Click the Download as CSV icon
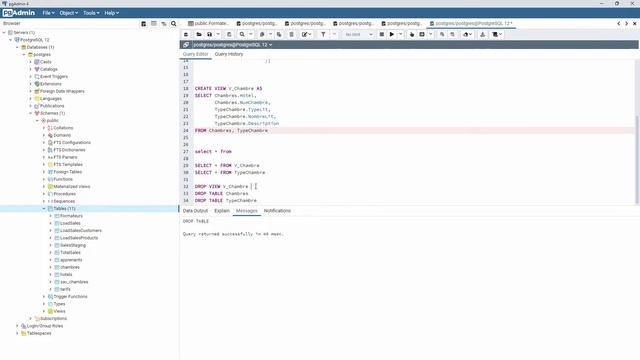 pos(482,35)
